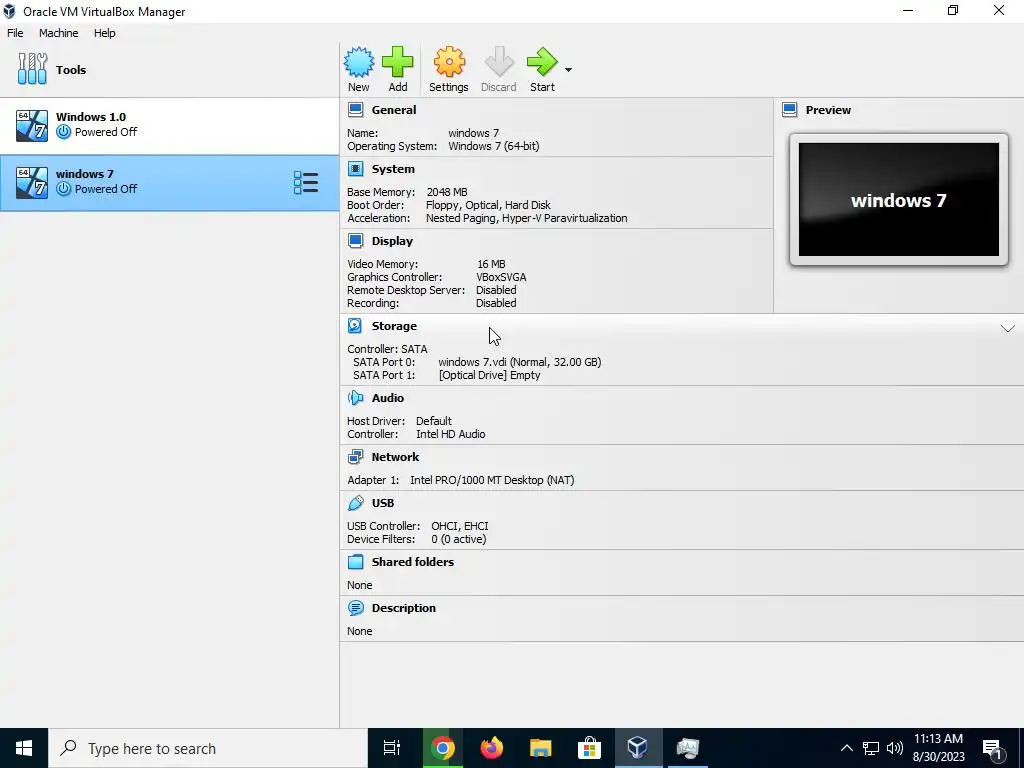Image resolution: width=1024 pixels, height=768 pixels.
Task: Click the volume speaker tray icon
Action: (x=895, y=748)
